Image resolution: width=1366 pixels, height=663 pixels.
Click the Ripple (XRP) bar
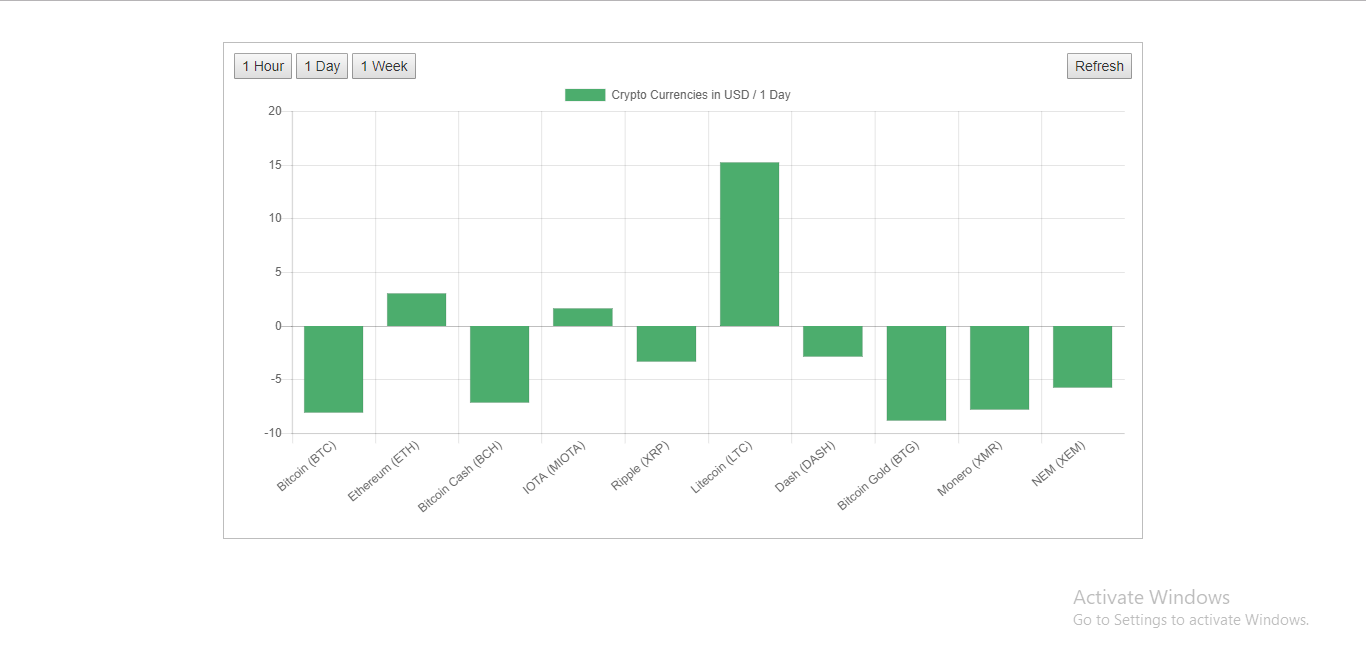click(666, 340)
